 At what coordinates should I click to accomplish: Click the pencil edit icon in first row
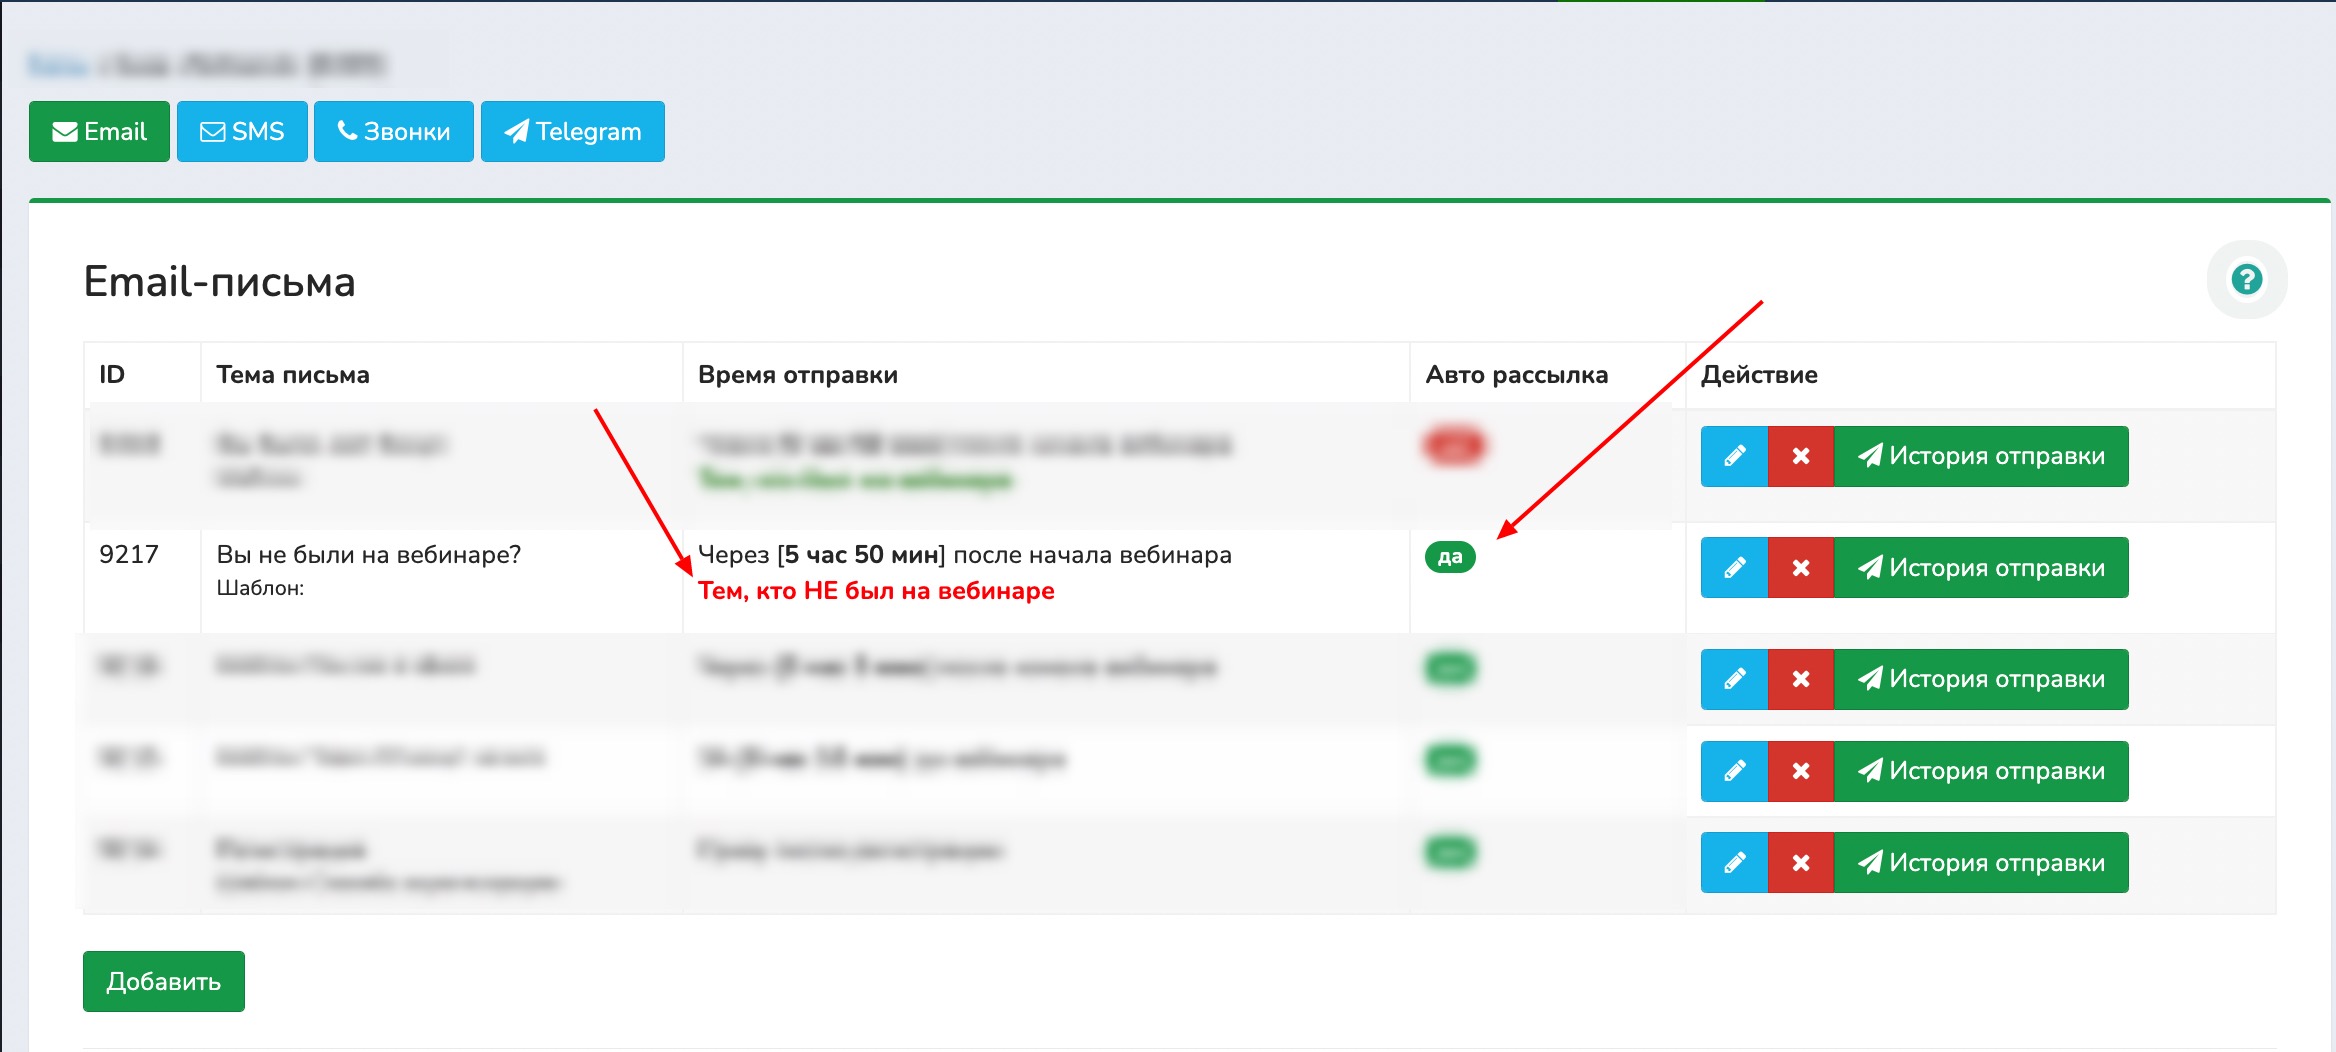point(1734,456)
